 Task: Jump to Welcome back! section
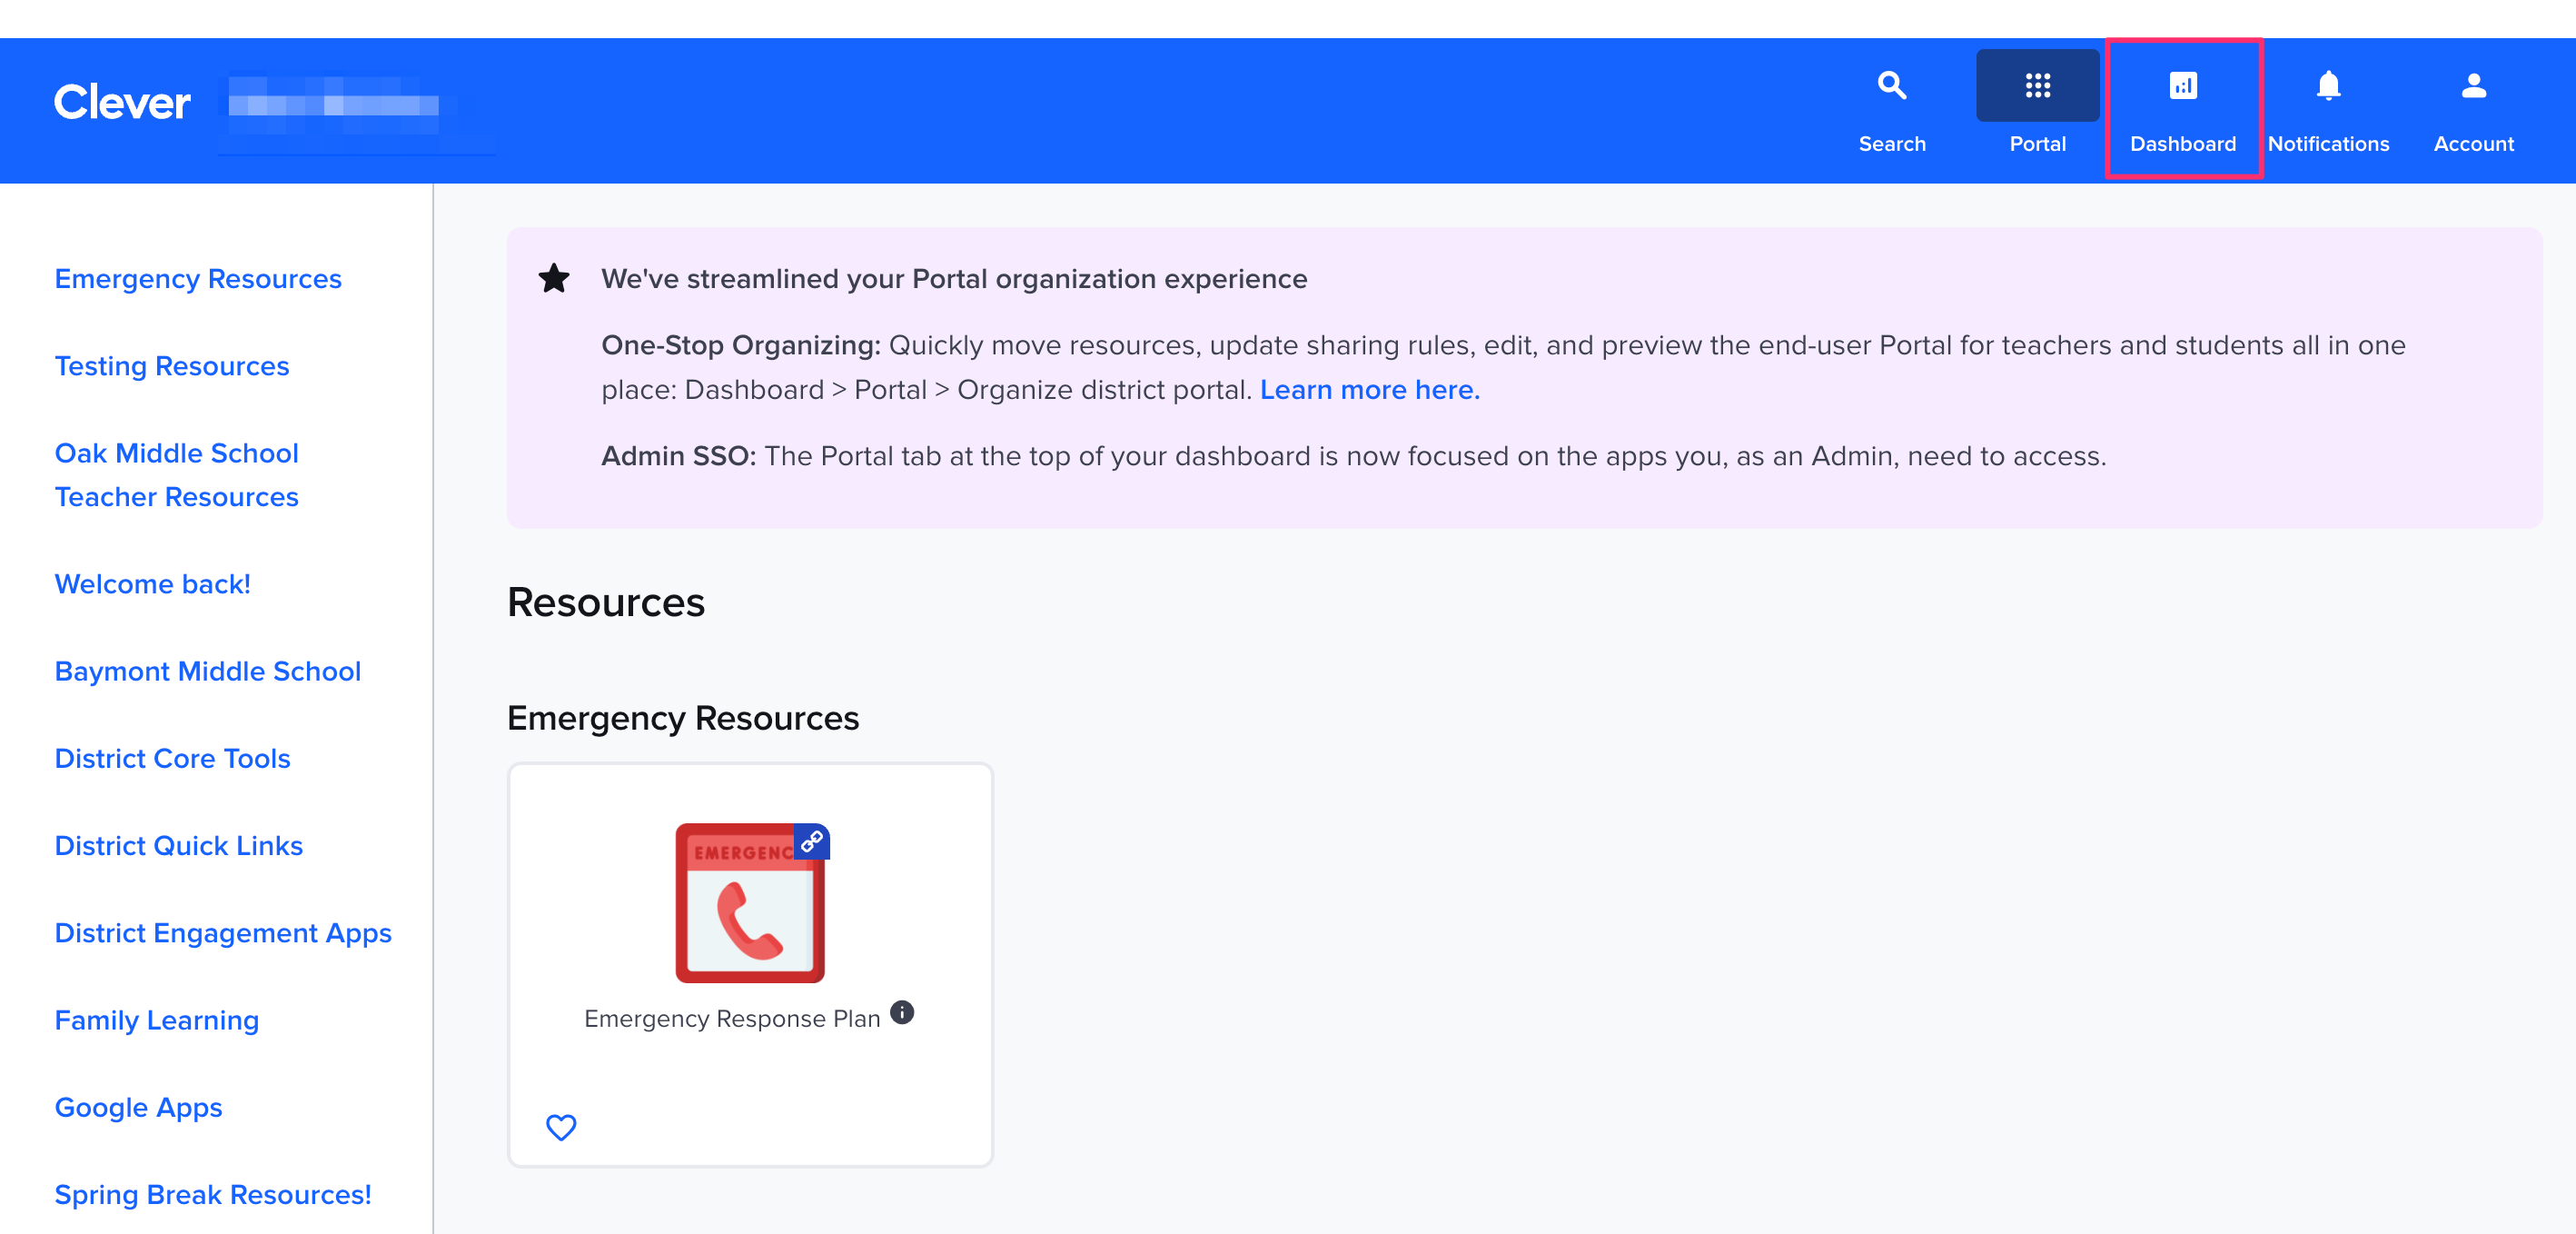tap(153, 584)
